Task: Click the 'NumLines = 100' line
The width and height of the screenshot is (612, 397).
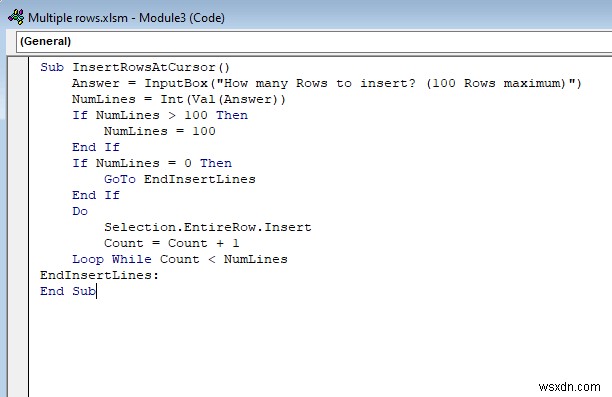Action: (160, 131)
